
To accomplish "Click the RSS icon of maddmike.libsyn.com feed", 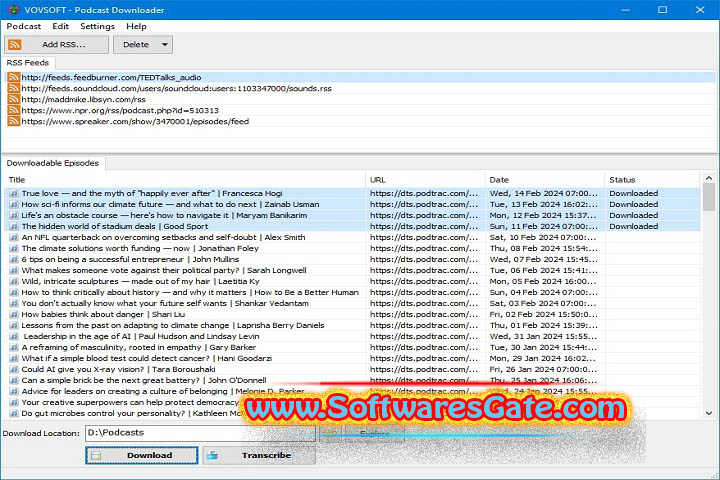I will pos(14,99).
